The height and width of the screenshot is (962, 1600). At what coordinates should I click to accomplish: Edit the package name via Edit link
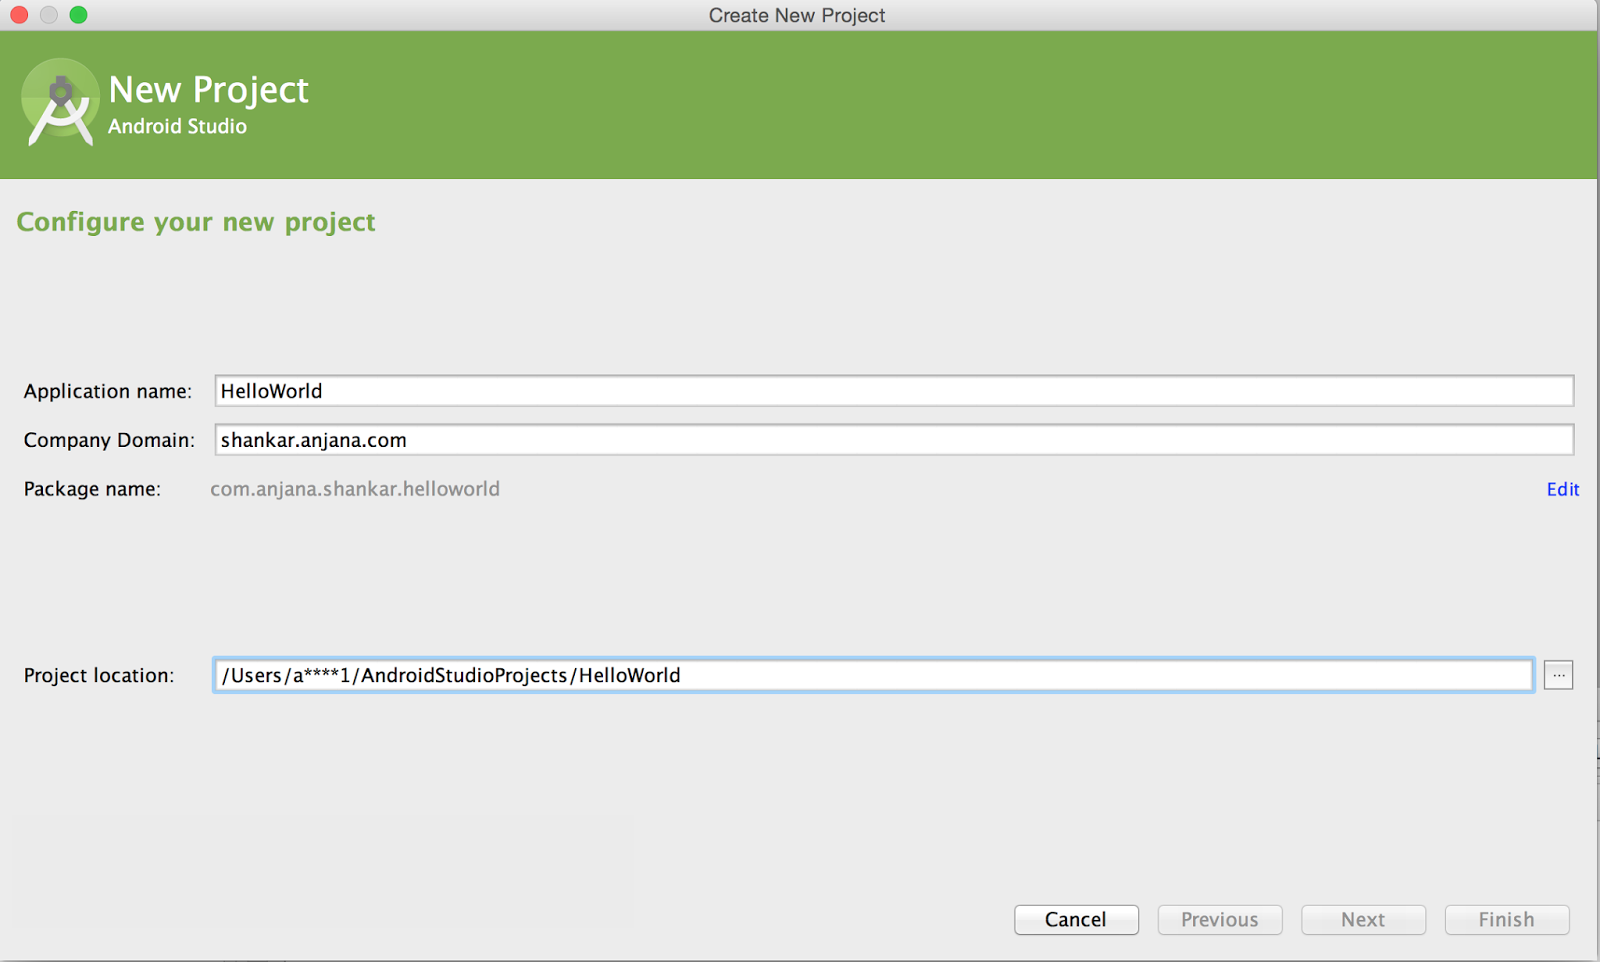(x=1562, y=489)
